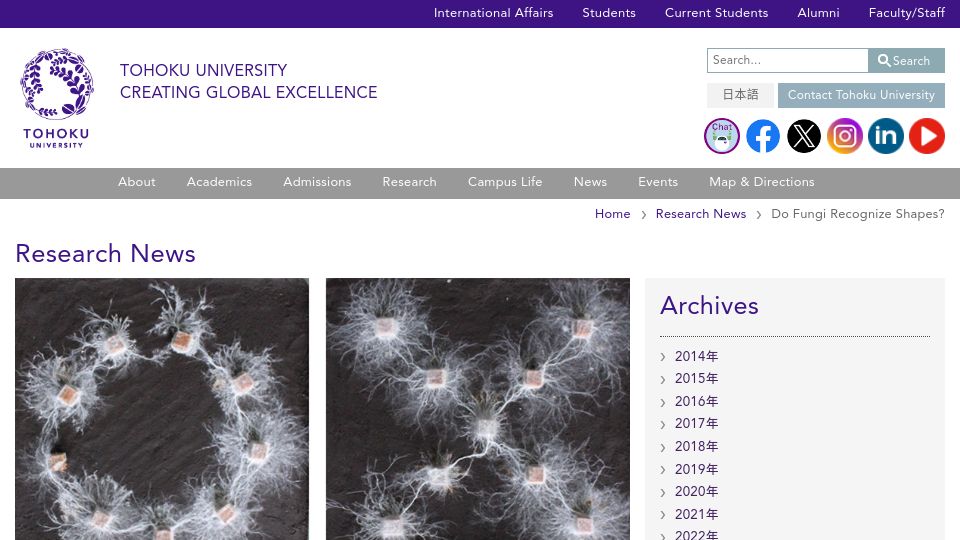Open the YouTube icon
This screenshot has height=540, width=960.
pyautogui.click(x=927, y=136)
